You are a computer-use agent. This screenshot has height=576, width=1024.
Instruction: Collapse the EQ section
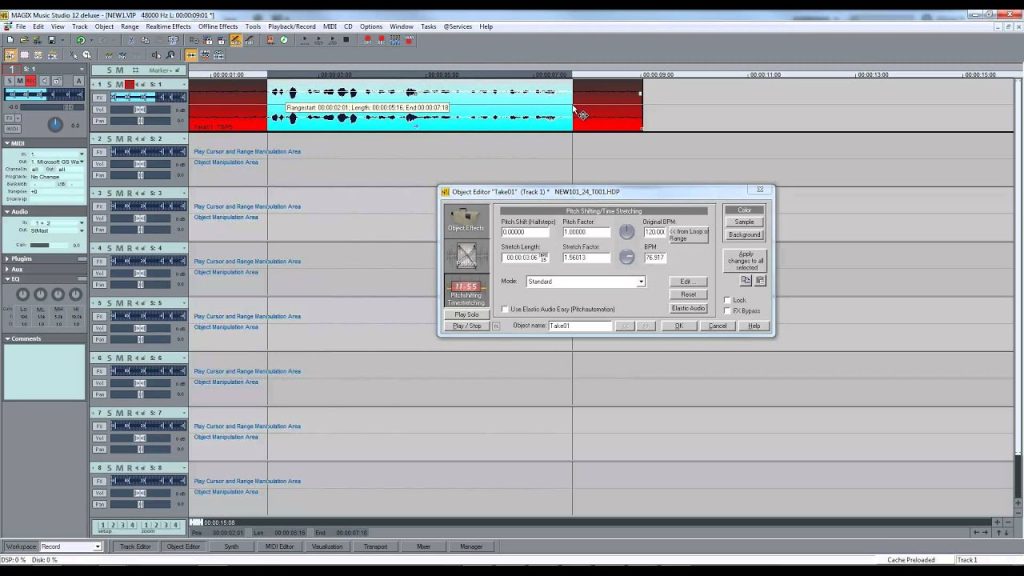7,279
